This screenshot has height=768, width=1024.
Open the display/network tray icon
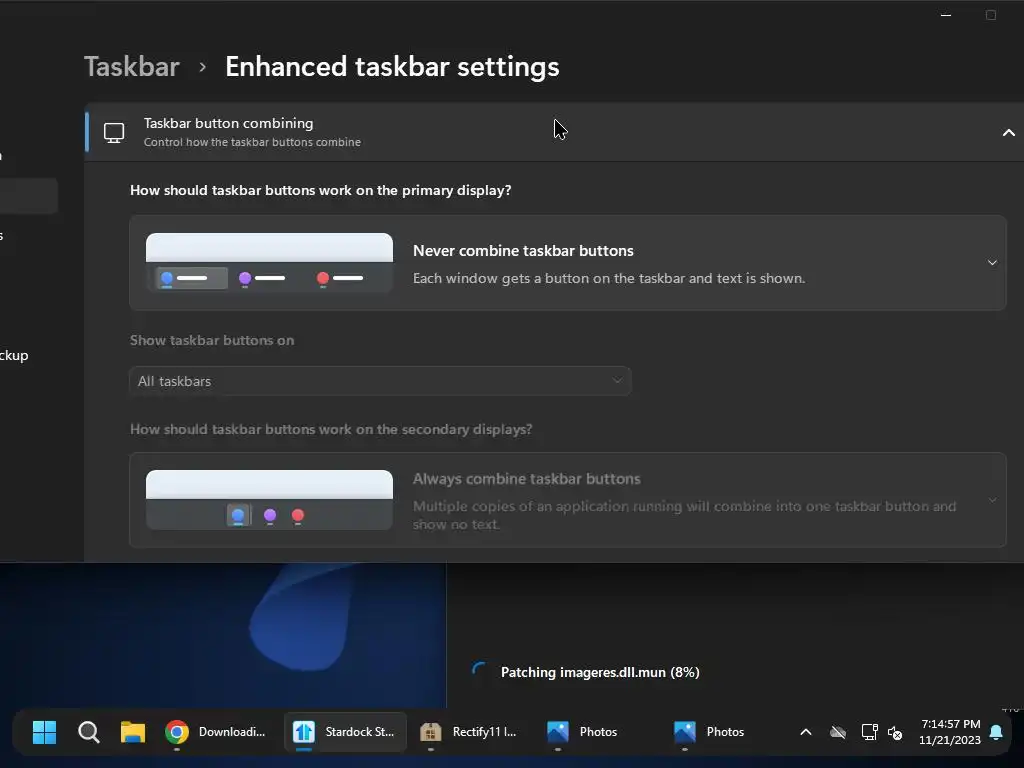coord(869,732)
